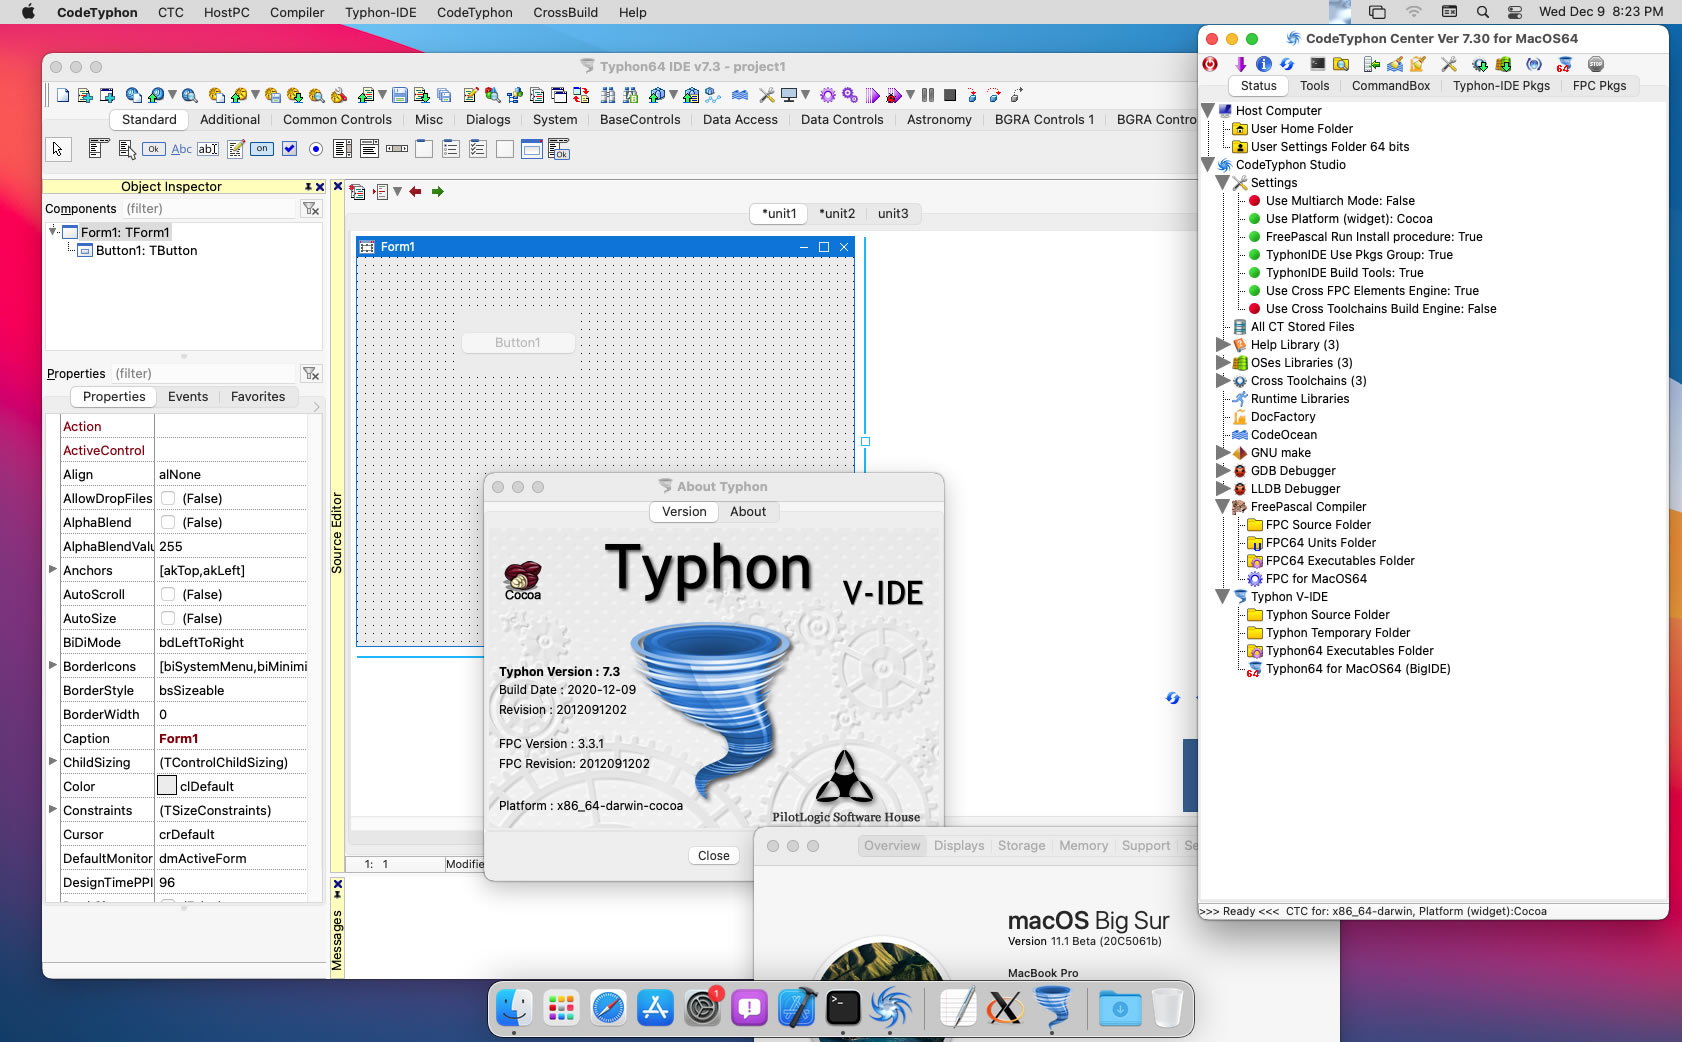Click Storage in the About This Mac window
1682x1042 pixels.
click(1021, 846)
